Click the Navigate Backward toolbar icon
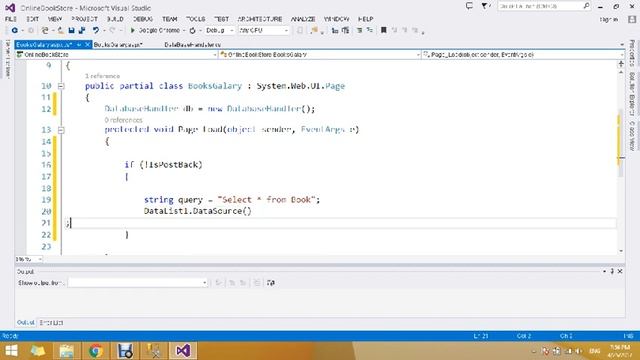Screen dimensions: 640x360 pyautogui.click(x=15, y=31)
